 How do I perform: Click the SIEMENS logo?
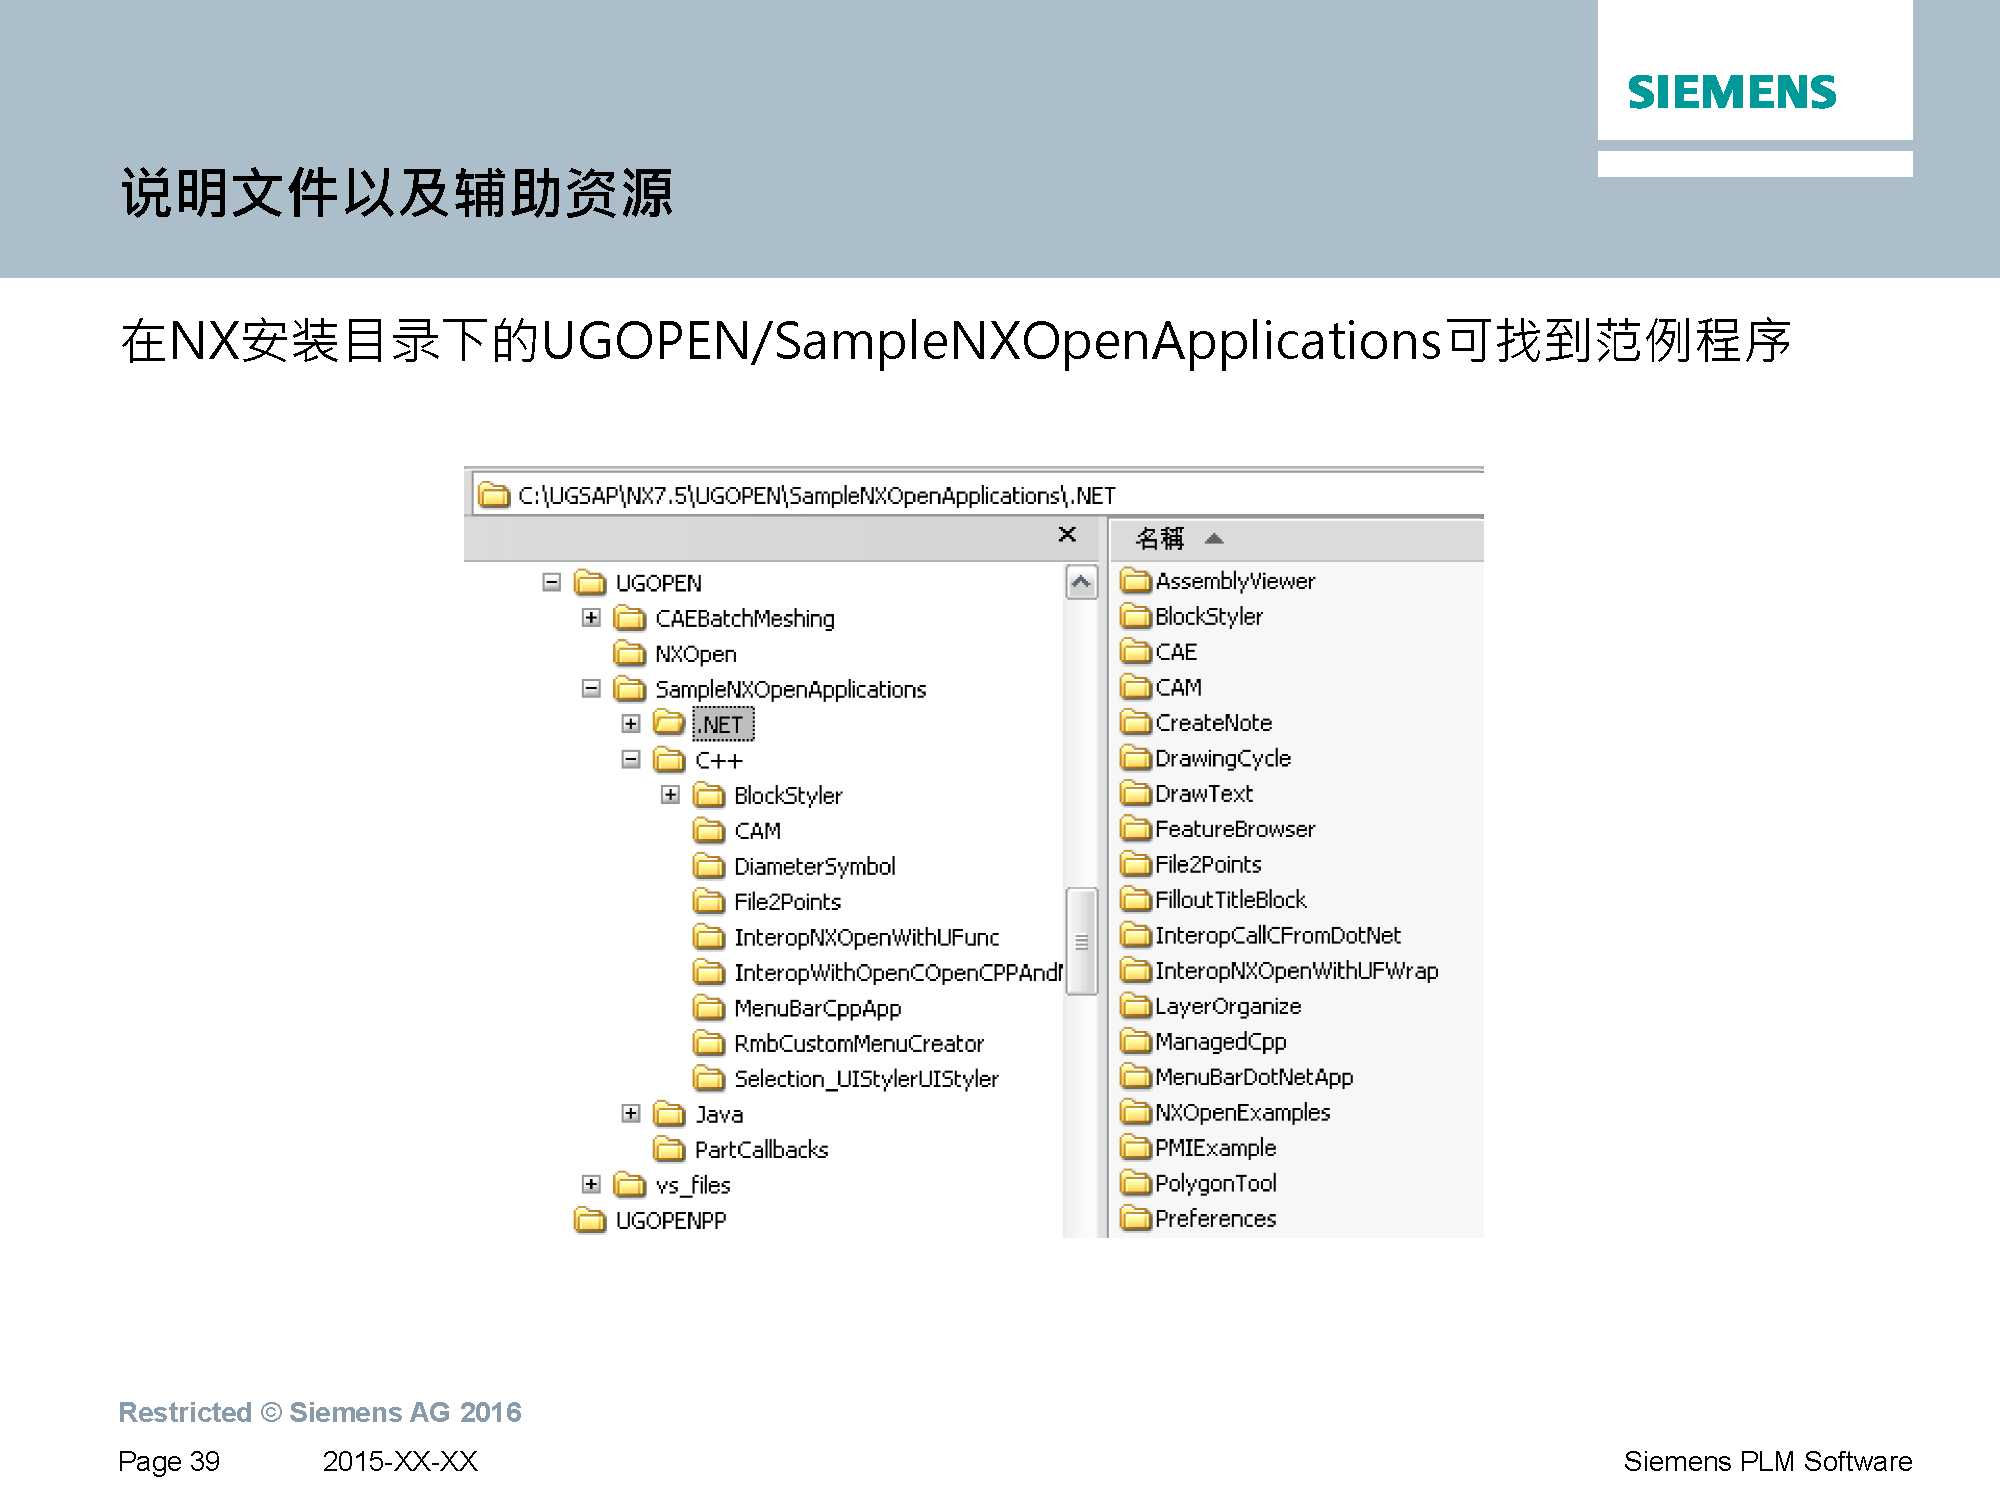(1732, 92)
